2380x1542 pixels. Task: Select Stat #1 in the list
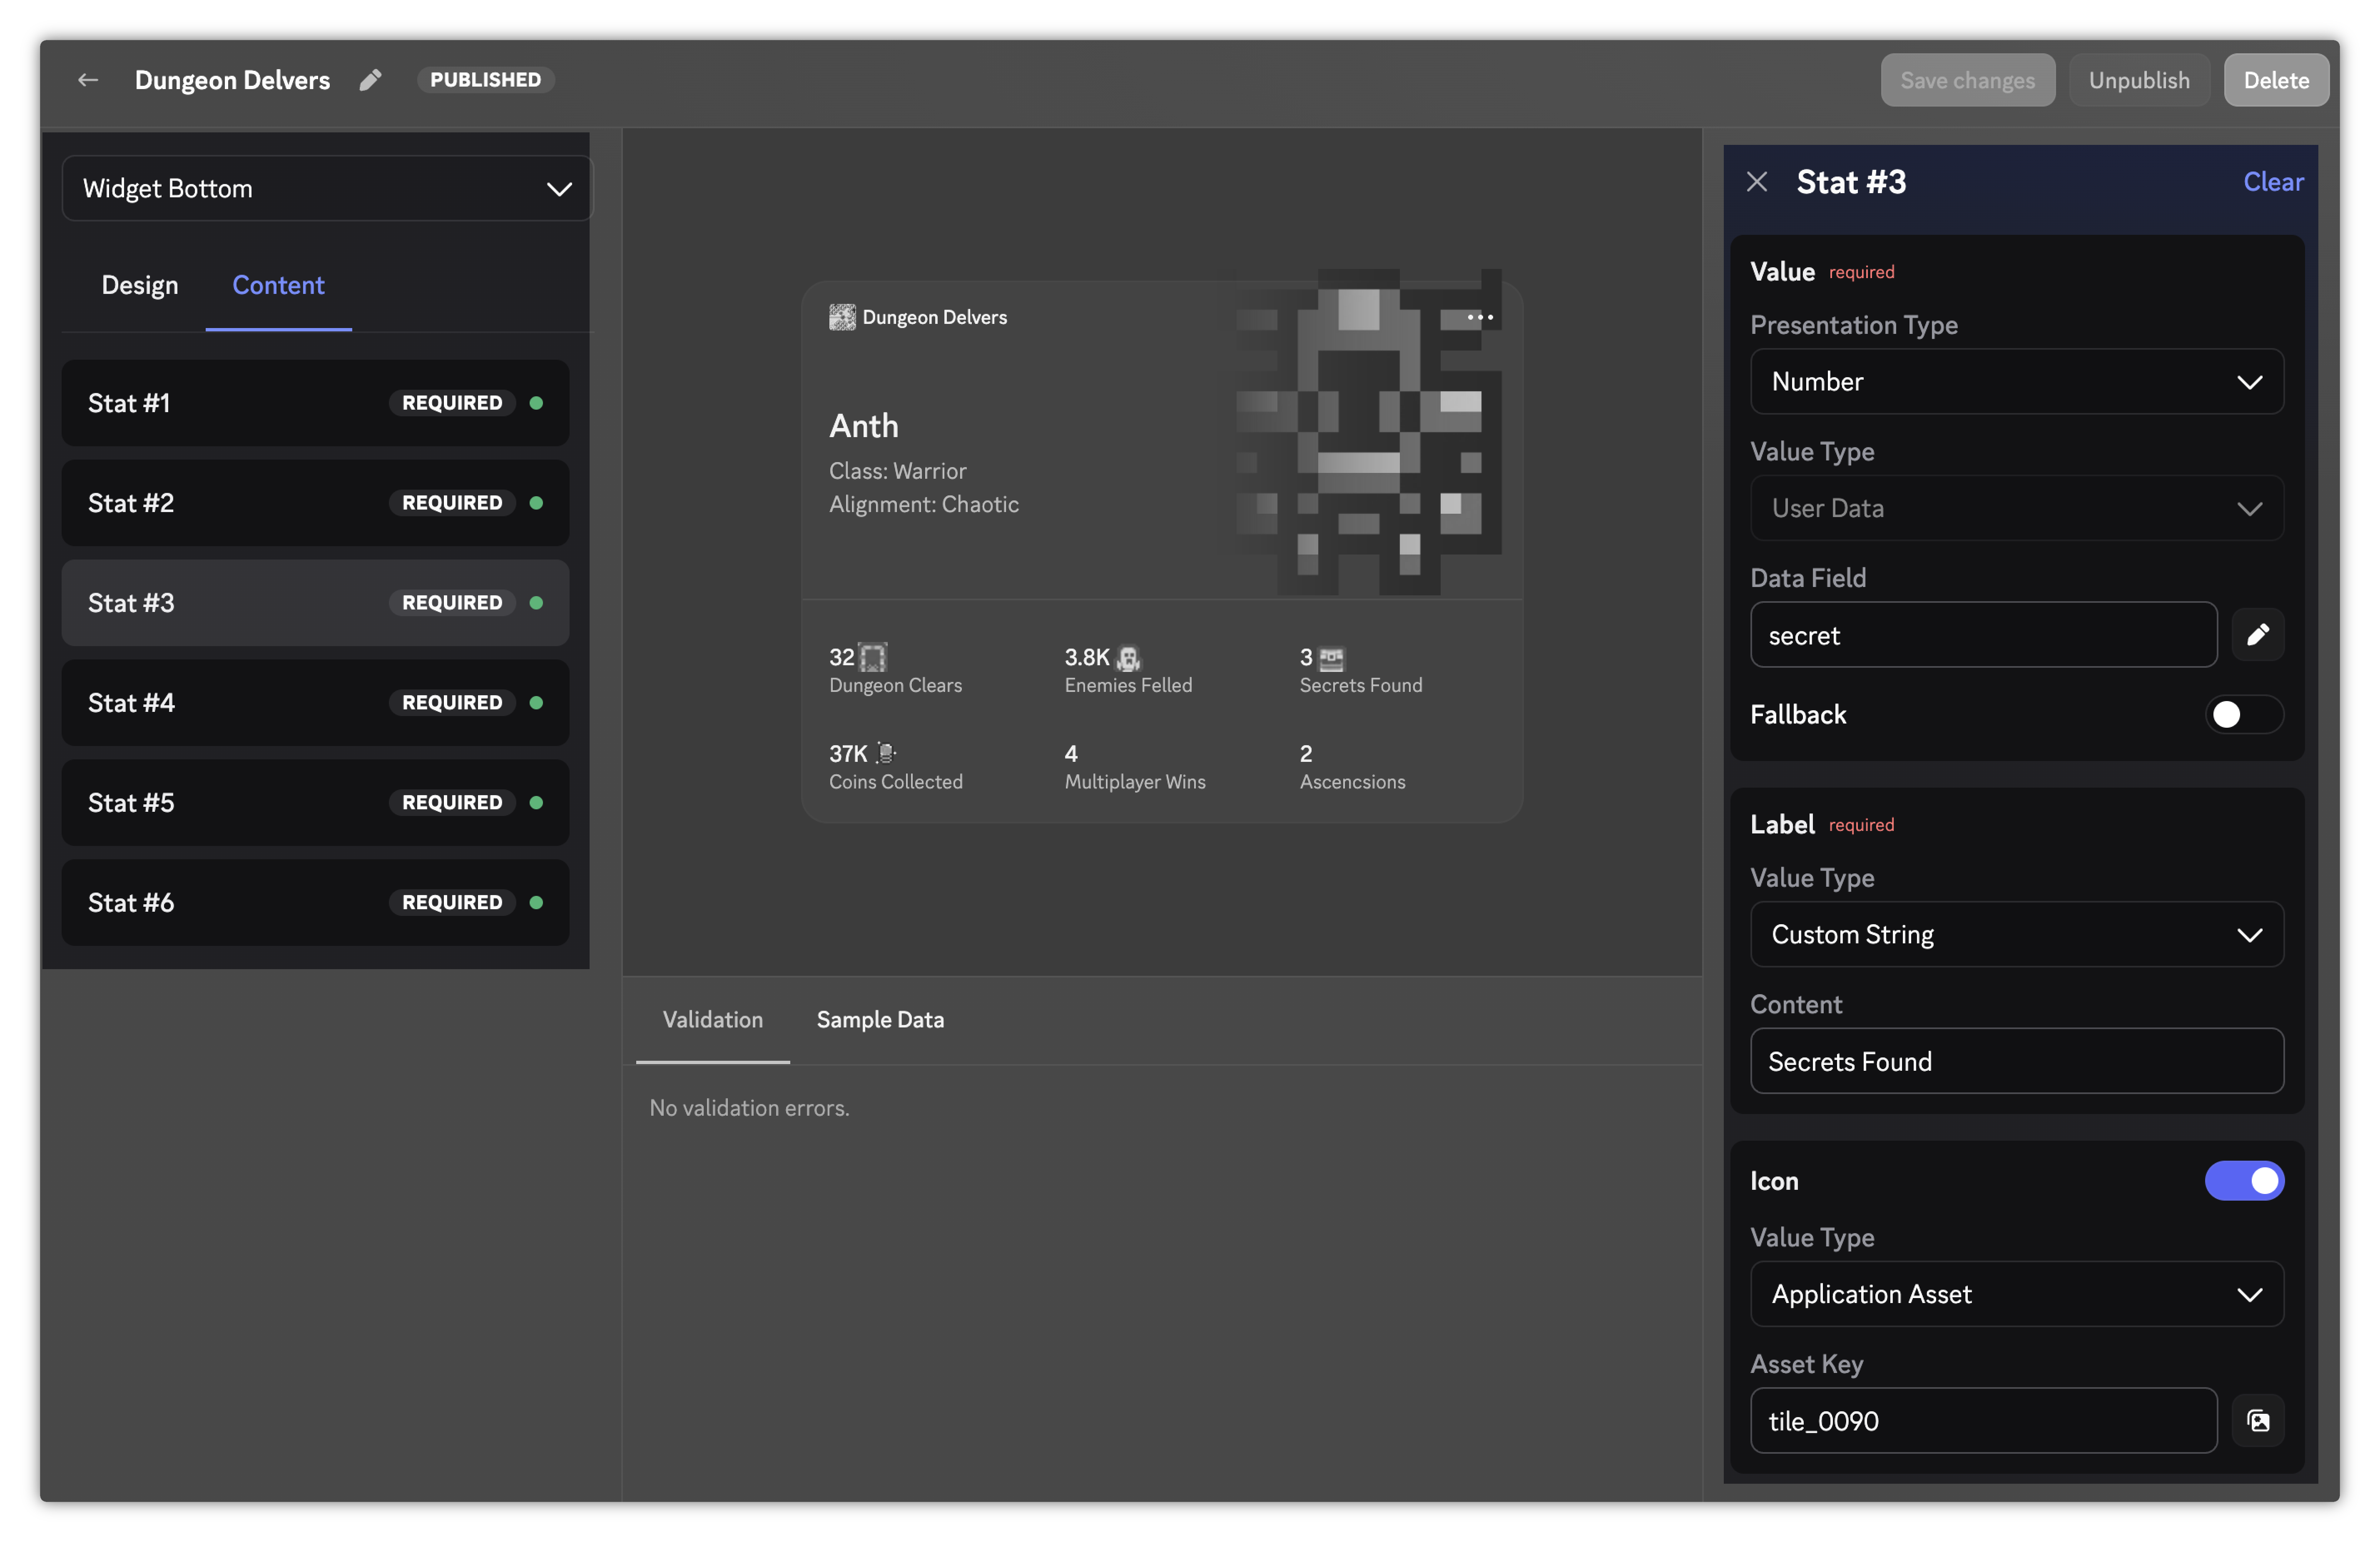(x=315, y=403)
